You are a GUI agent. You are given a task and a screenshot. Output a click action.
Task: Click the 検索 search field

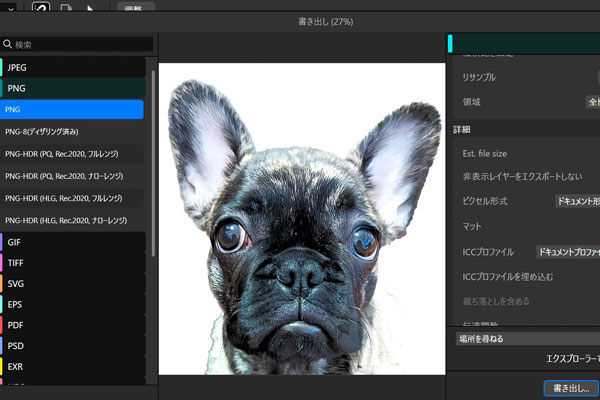coord(77,44)
